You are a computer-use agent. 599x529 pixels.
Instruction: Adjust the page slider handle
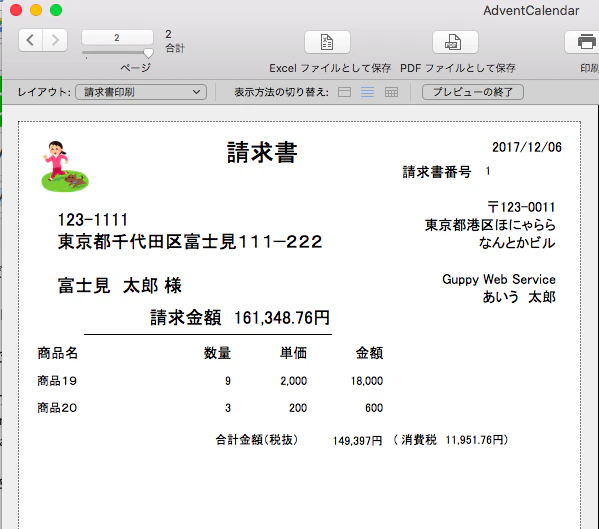click(x=148, y=53)
